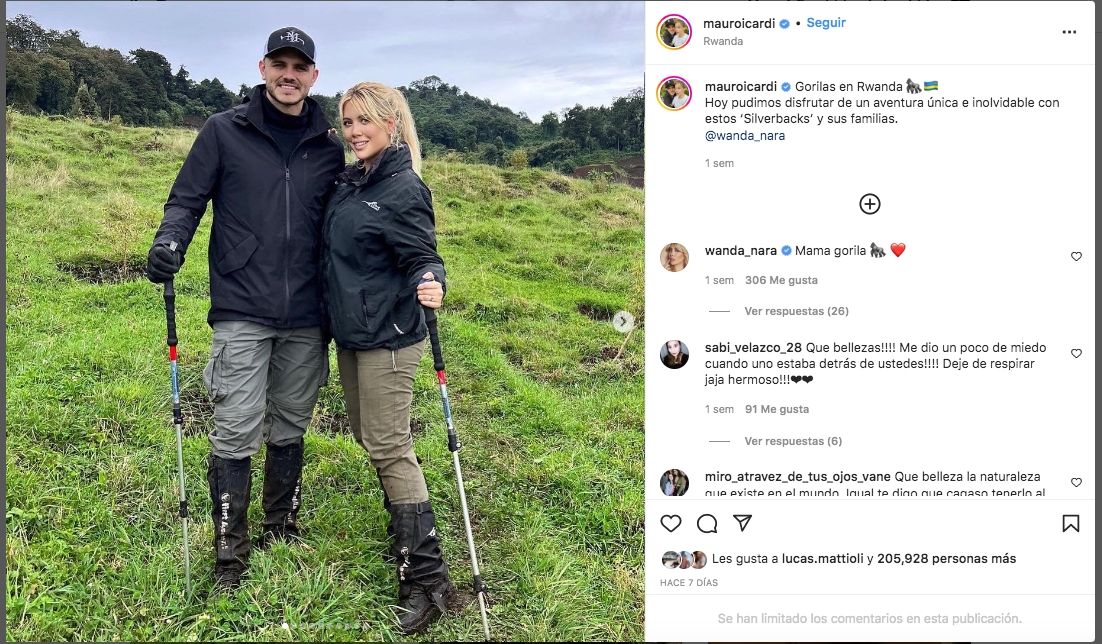The width and height of the screenshot is (1102, 644).
Task: Share post via paper plane icon
Action: click(x=742, y=524)
